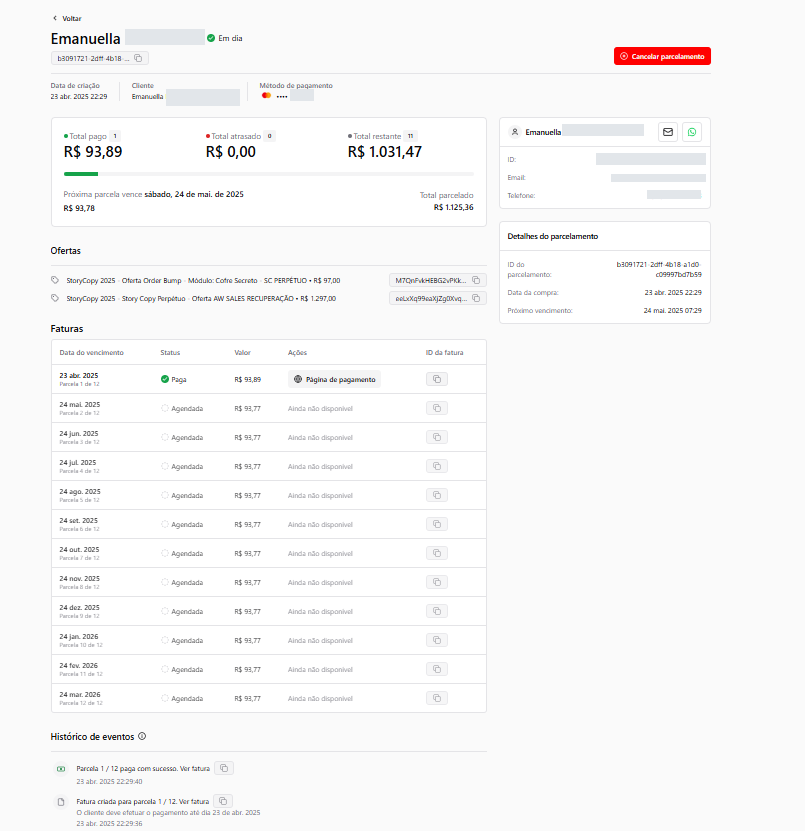Click the Próximo vencimento date value

pos(673,311)
